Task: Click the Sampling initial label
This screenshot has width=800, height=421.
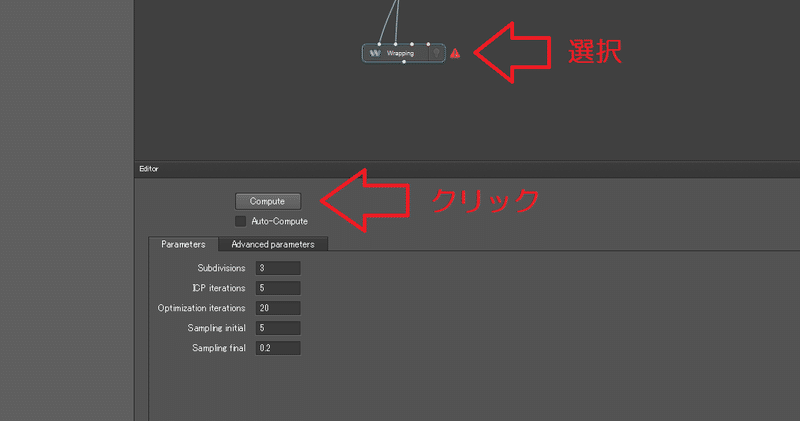Action: point(216,328)
